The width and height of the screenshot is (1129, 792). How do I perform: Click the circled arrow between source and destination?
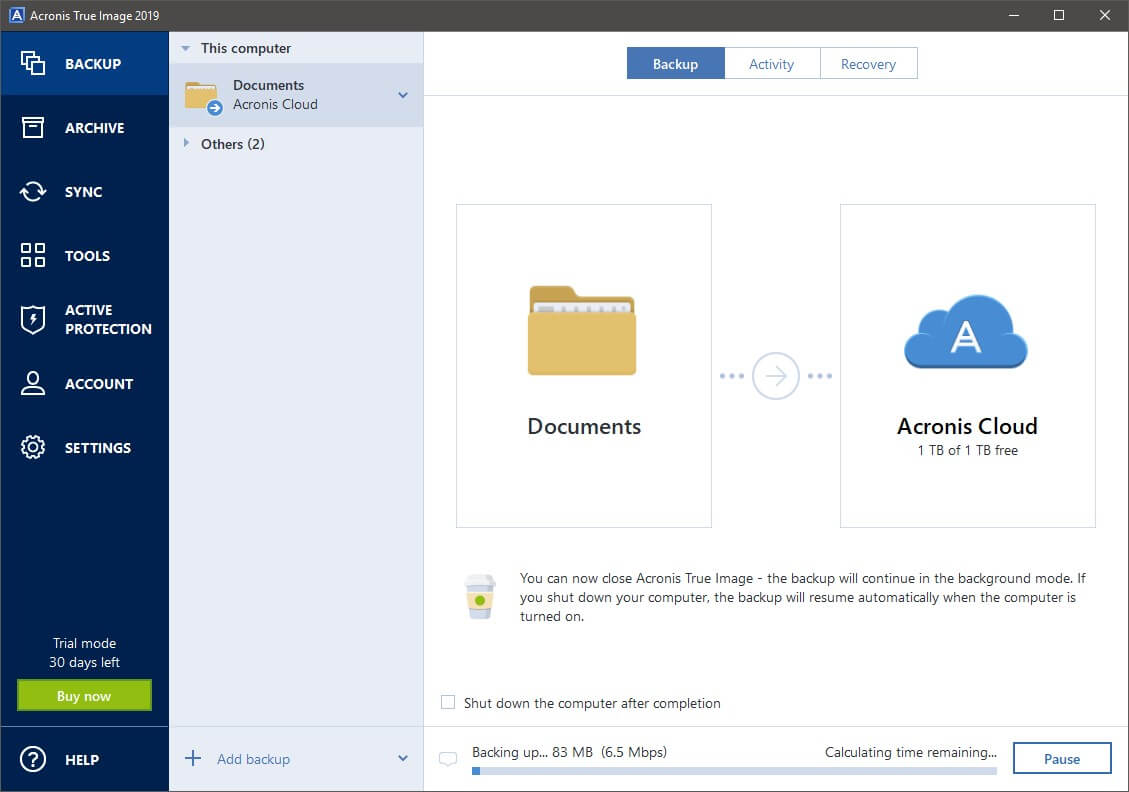point(775,376)
